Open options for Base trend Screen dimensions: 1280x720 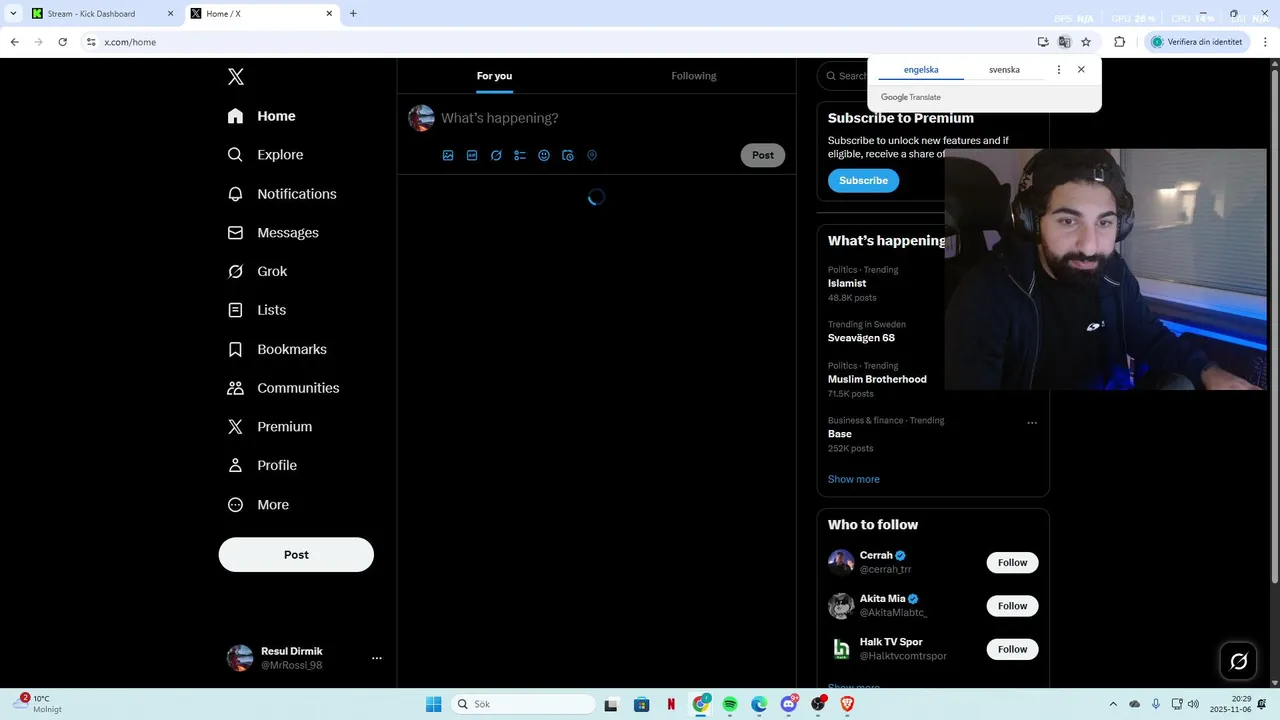(x=1032, y=422)
